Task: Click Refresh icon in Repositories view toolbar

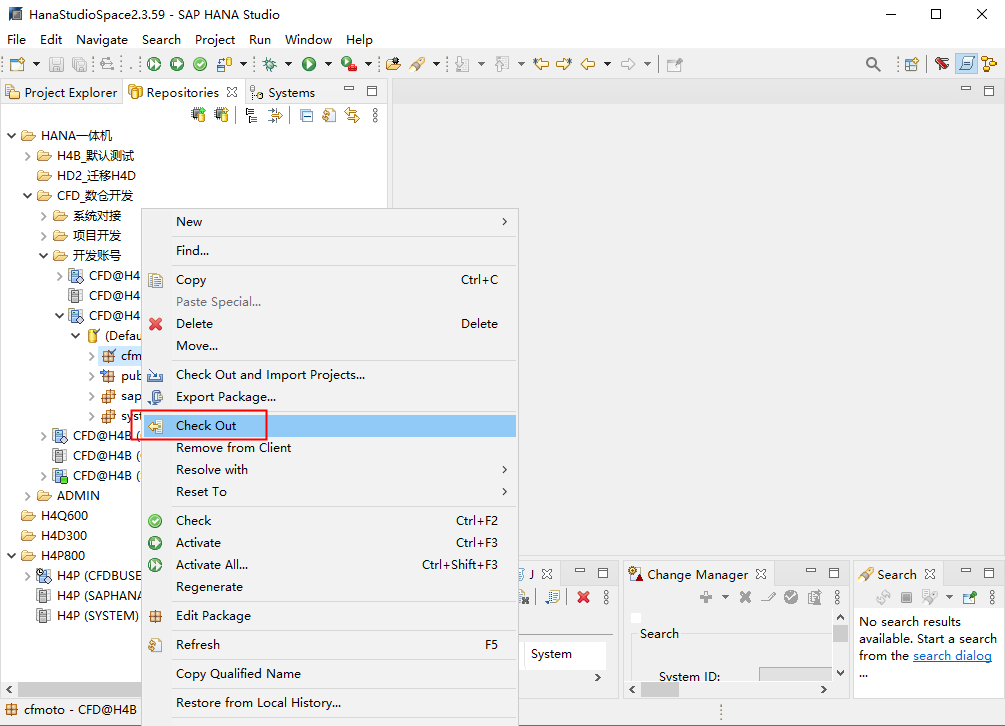Action: point(329,115)
